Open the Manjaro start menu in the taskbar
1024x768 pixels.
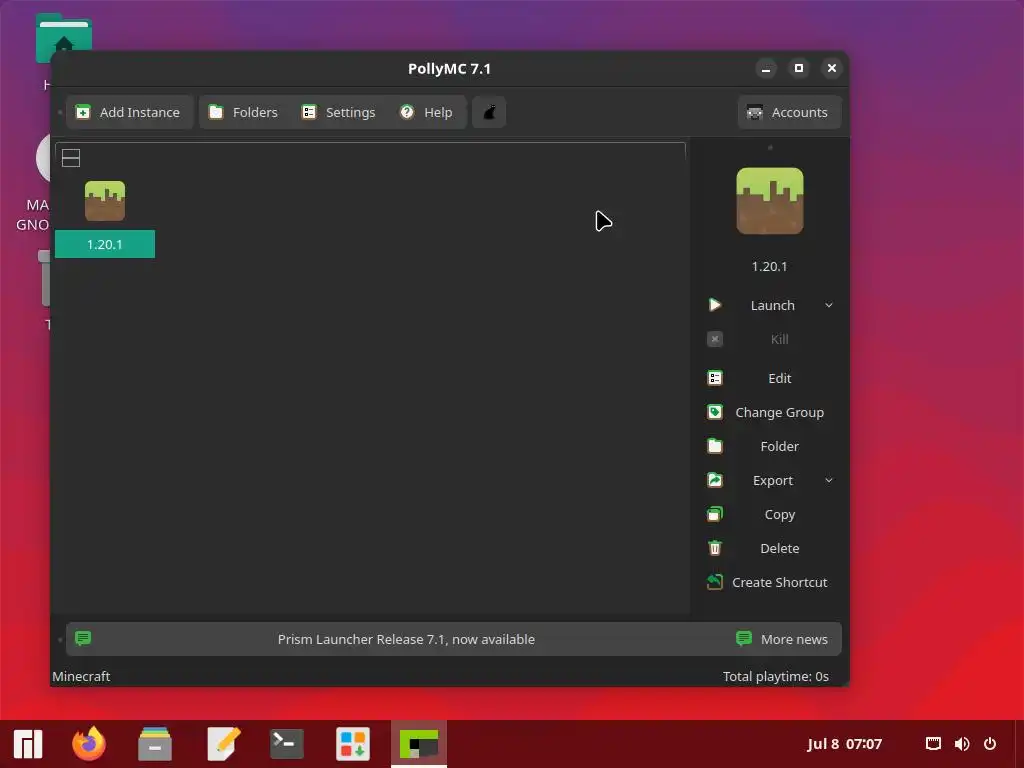click(27, 744)
